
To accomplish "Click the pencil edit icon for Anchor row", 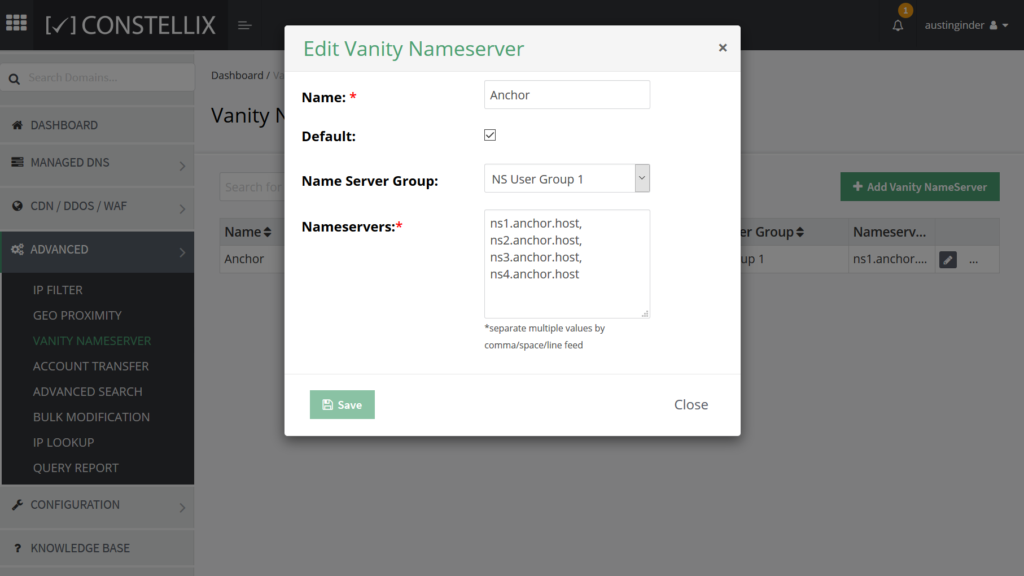I will (948, 259).
